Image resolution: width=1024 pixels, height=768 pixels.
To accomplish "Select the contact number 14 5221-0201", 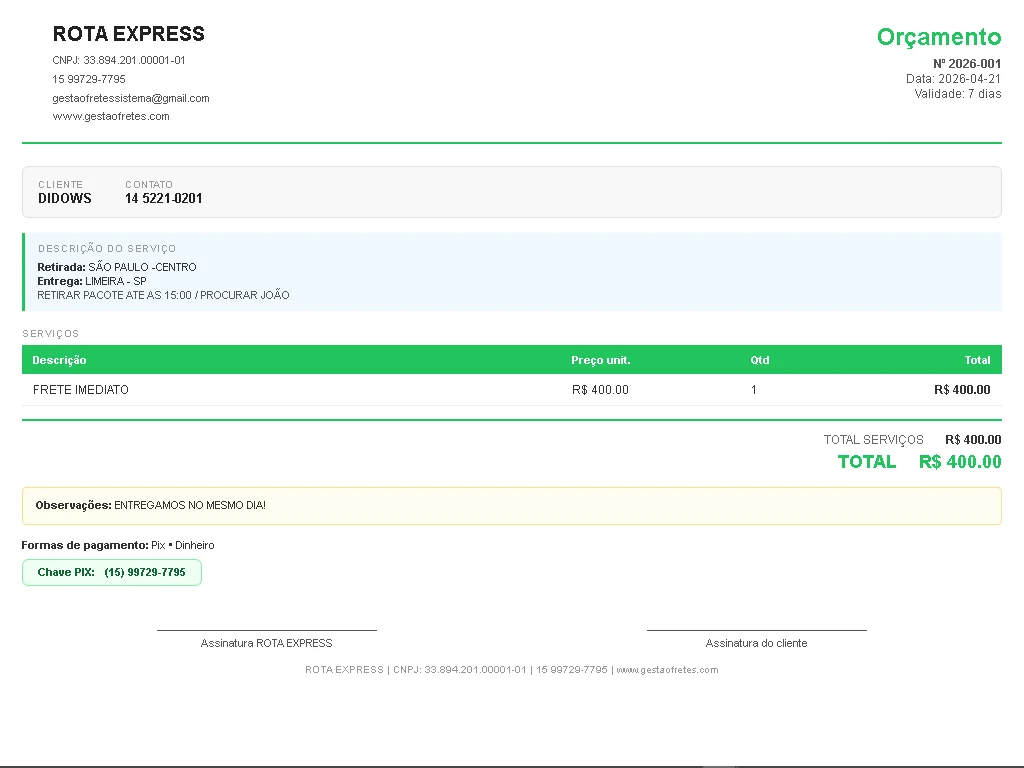I will [163, 198].
